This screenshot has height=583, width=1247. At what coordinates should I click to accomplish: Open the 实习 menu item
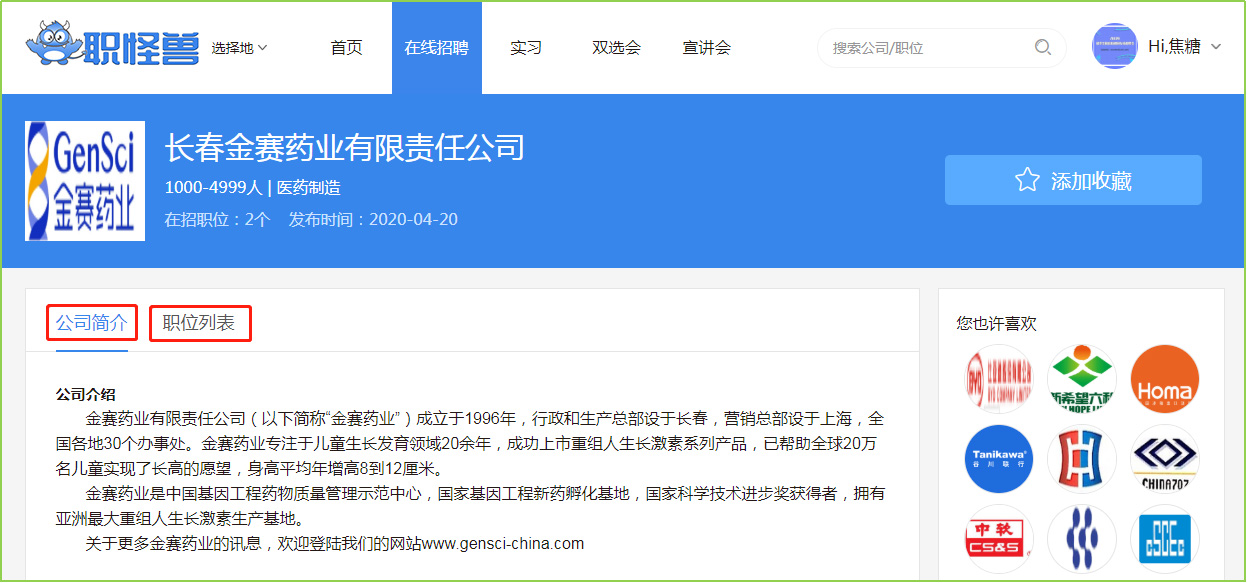526,48
